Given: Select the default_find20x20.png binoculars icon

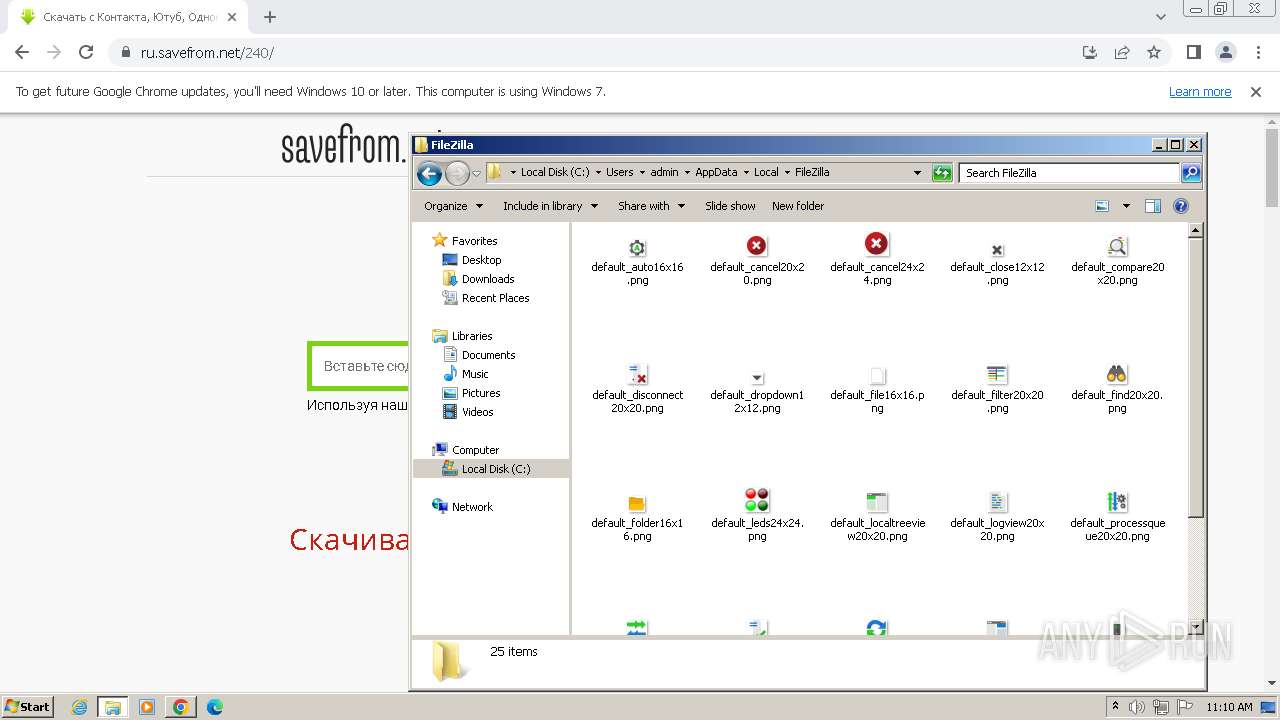Looking at the screenshot, I should click(1117, 374).
